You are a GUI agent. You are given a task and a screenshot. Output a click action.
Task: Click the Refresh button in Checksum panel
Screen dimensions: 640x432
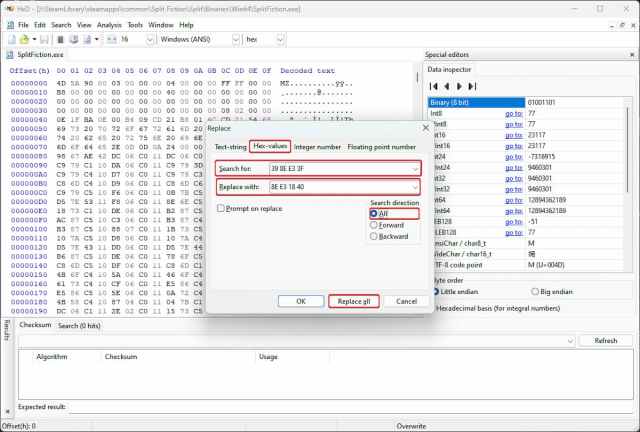click(605, 340)
